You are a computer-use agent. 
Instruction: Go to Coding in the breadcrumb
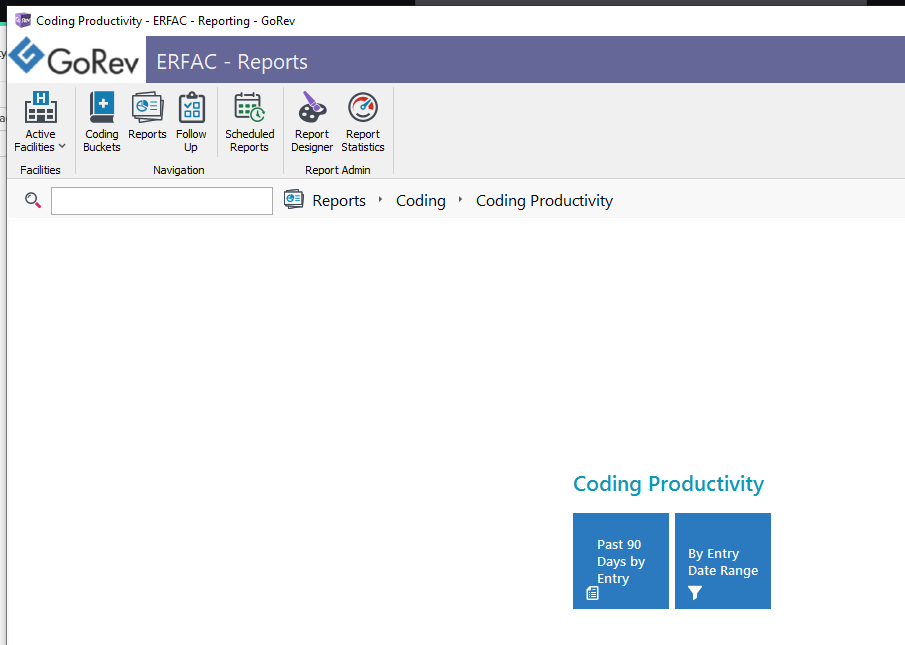421,201
